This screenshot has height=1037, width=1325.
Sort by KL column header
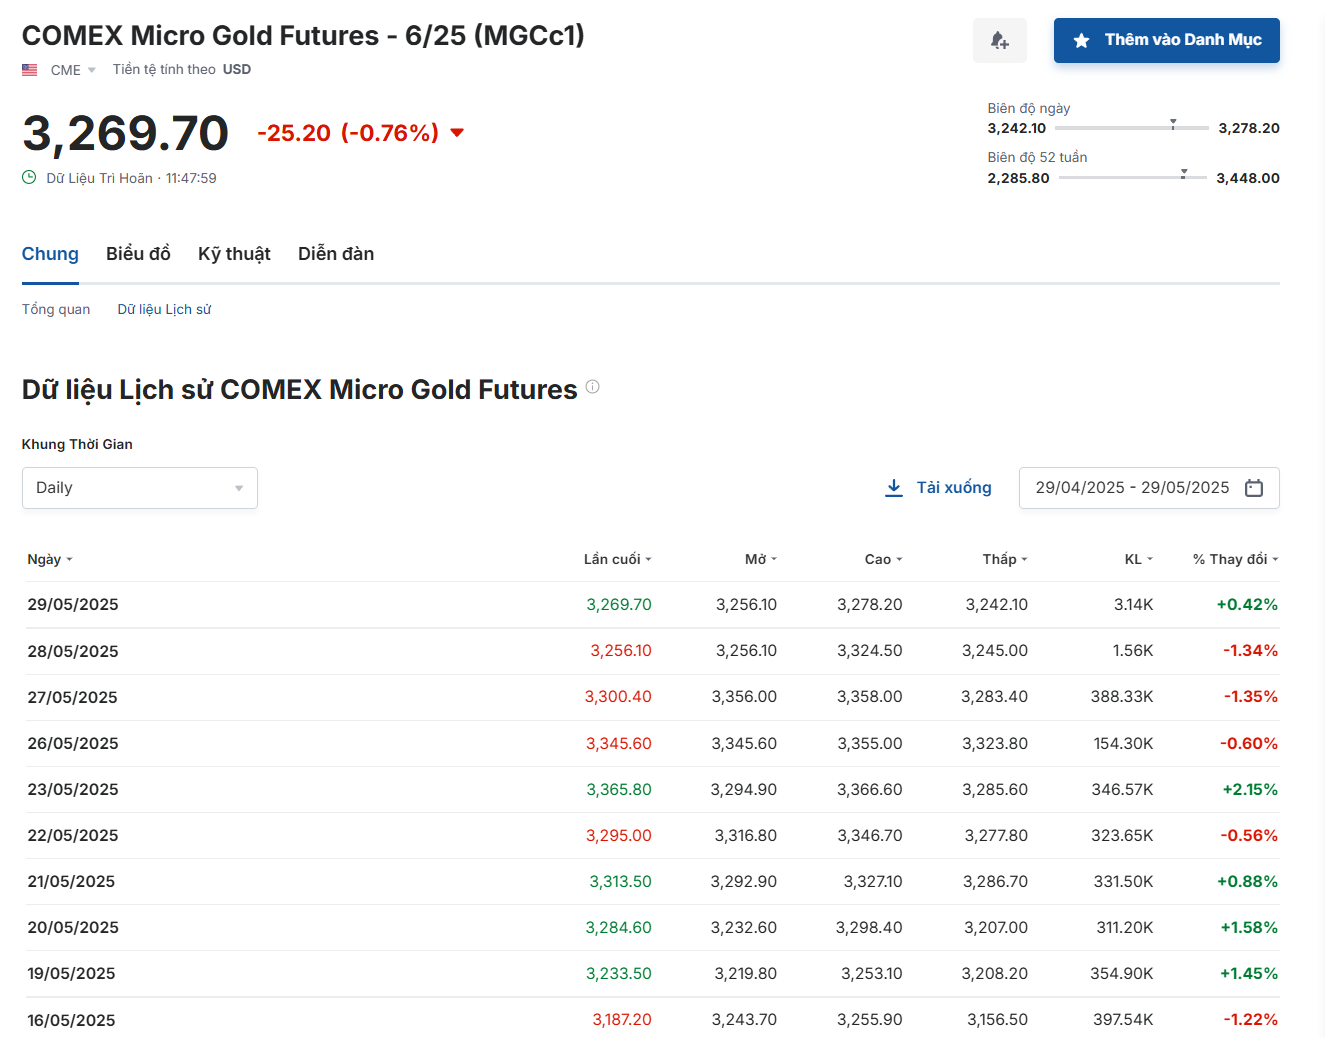click(1139, 559)
